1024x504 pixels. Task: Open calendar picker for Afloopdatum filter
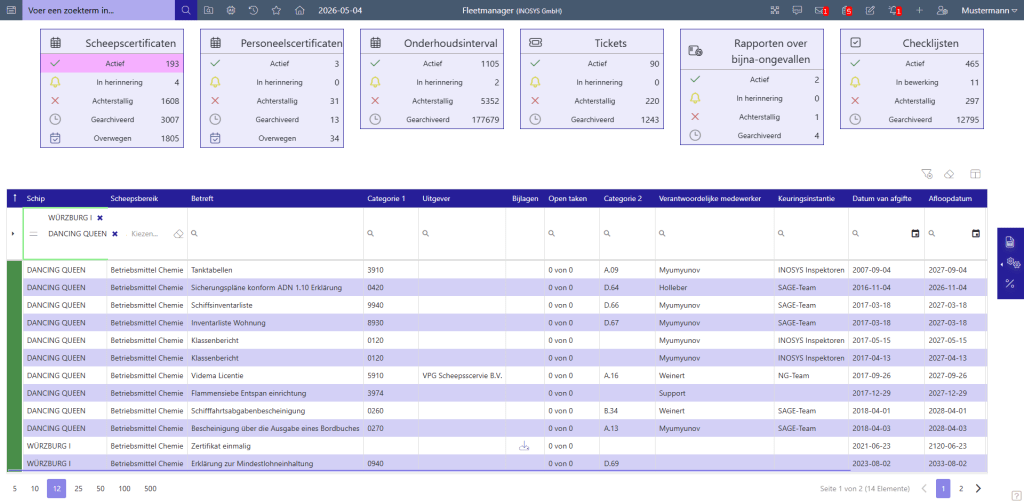click(x=976, y=233)
